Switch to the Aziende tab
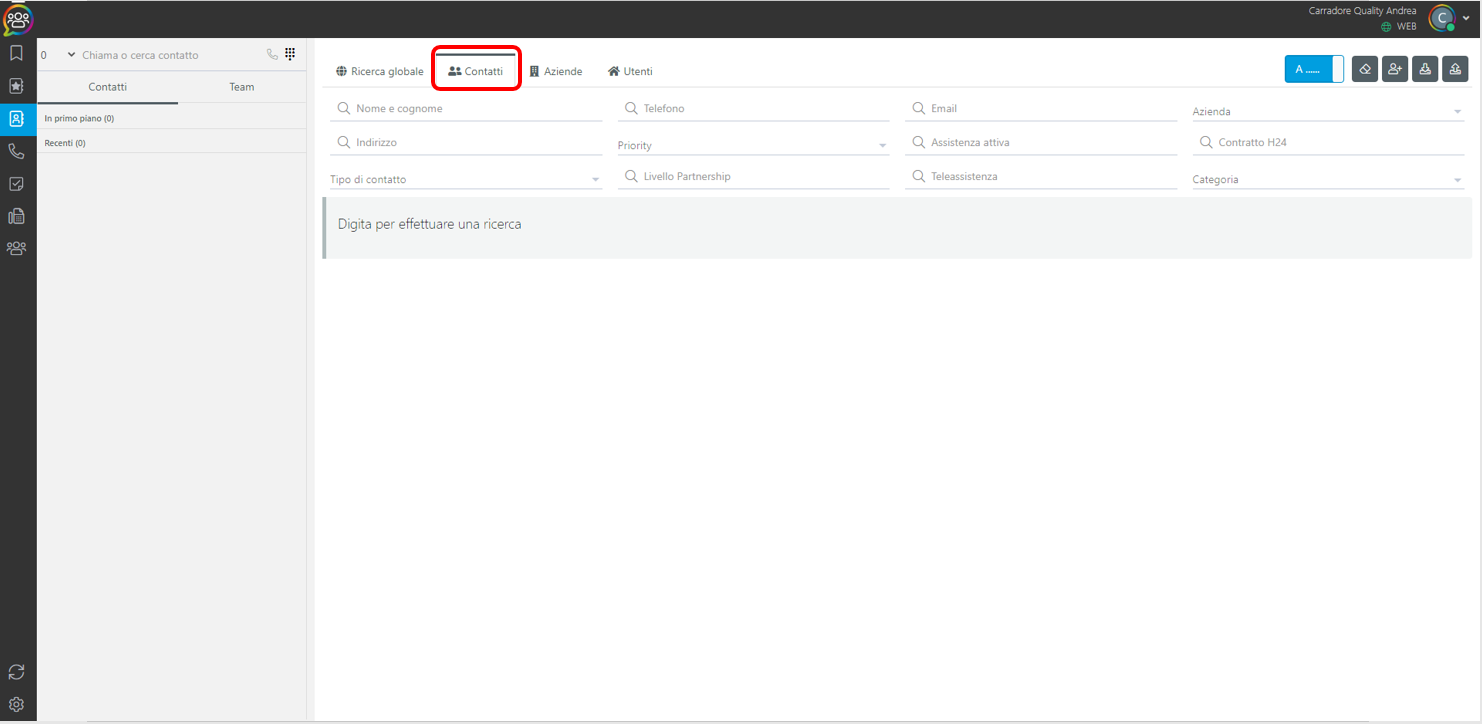 [x=556, y=72]
